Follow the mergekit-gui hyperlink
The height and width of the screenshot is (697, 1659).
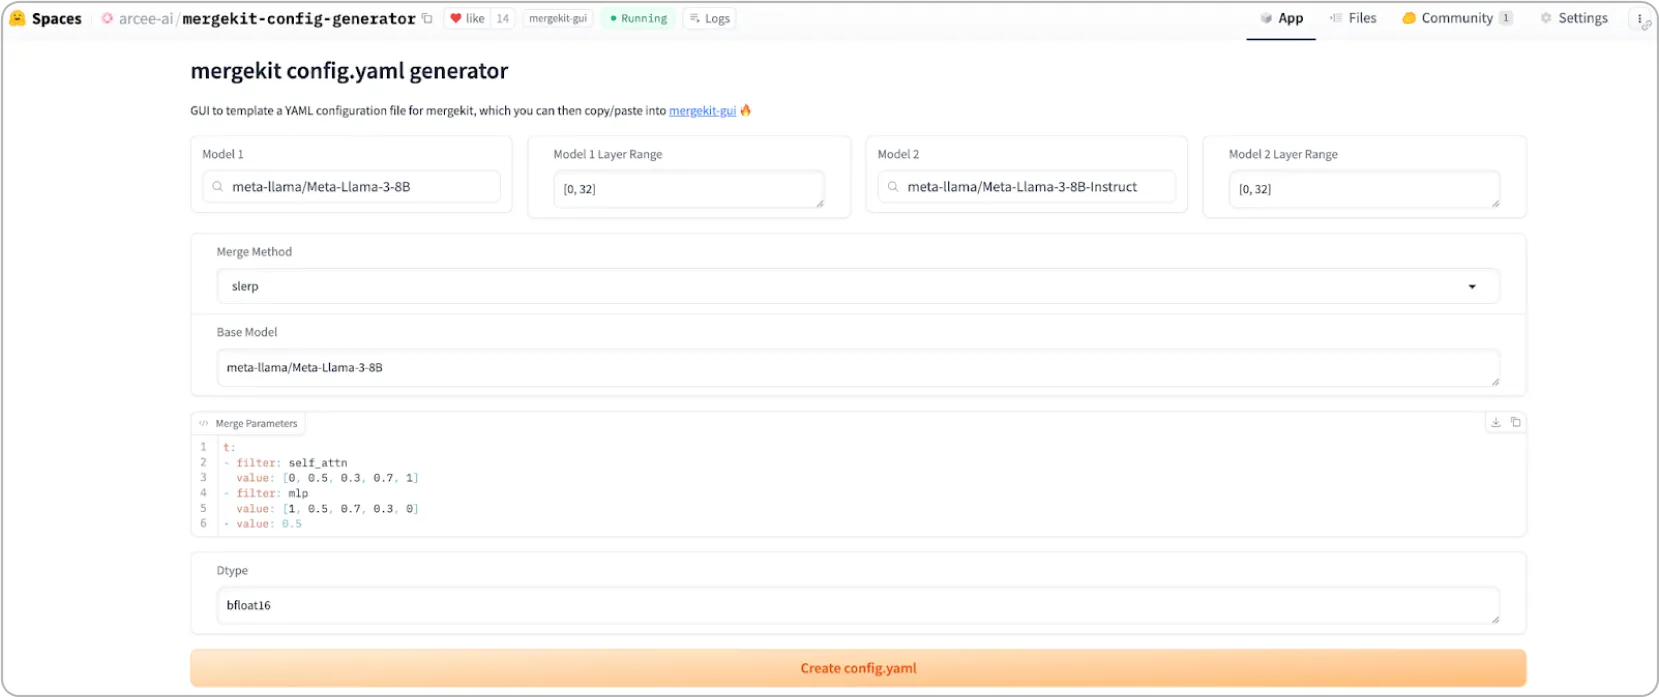pos(702,111)
